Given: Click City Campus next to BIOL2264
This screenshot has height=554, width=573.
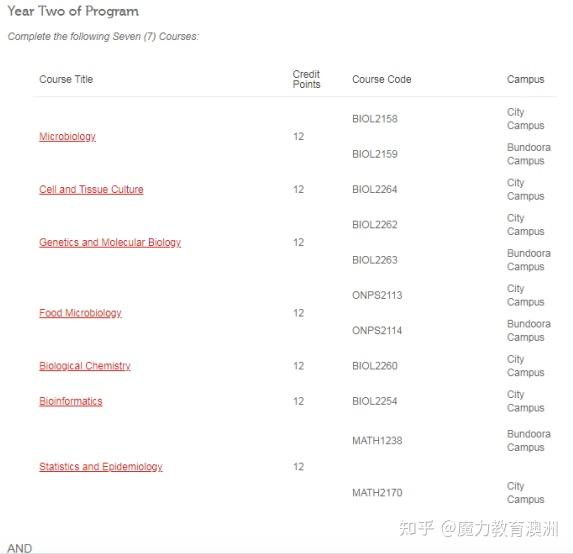Looking at the screenshot, I should click(525, 189).
